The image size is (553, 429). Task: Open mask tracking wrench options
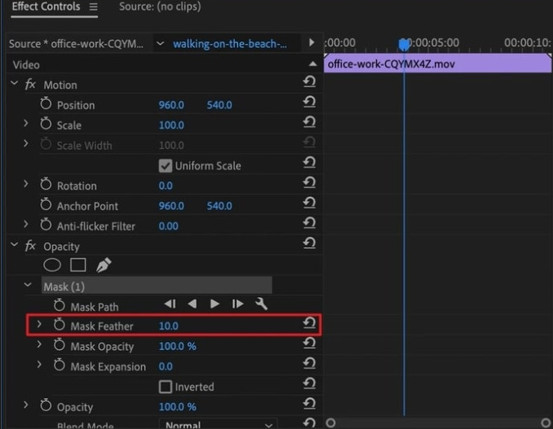[261, 304]
